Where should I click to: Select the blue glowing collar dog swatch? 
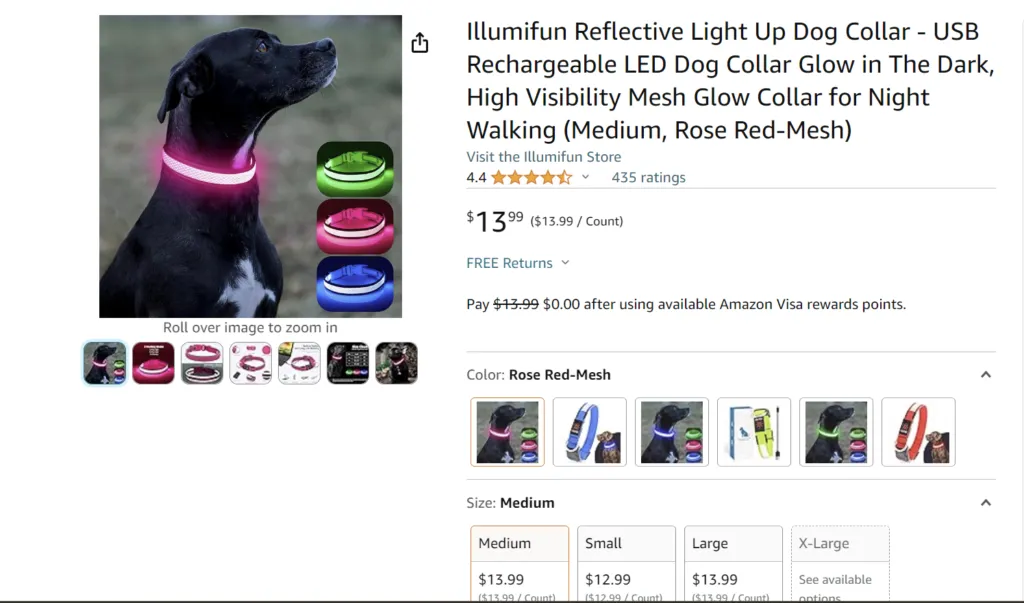tap(672, 432)
